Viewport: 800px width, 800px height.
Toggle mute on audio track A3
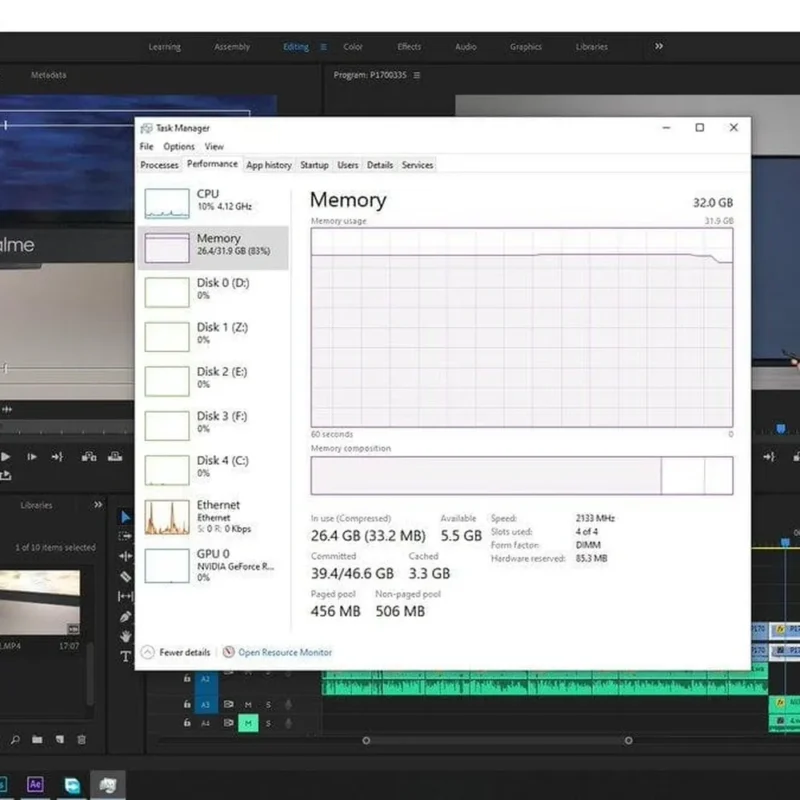(x=248, y=705)
